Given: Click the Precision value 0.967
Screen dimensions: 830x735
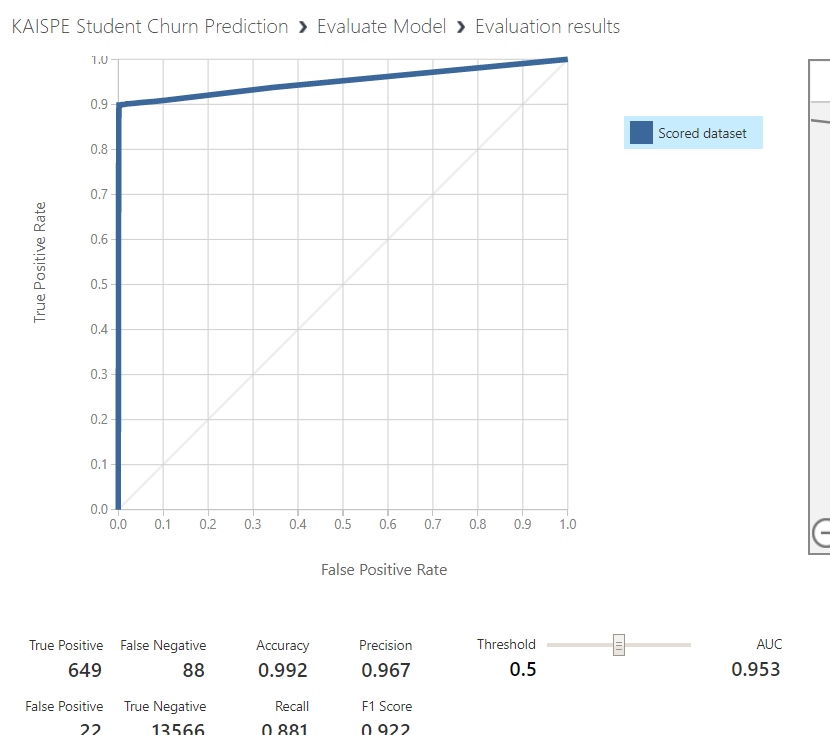Looking at the screenshot, I should coord(386,670).
